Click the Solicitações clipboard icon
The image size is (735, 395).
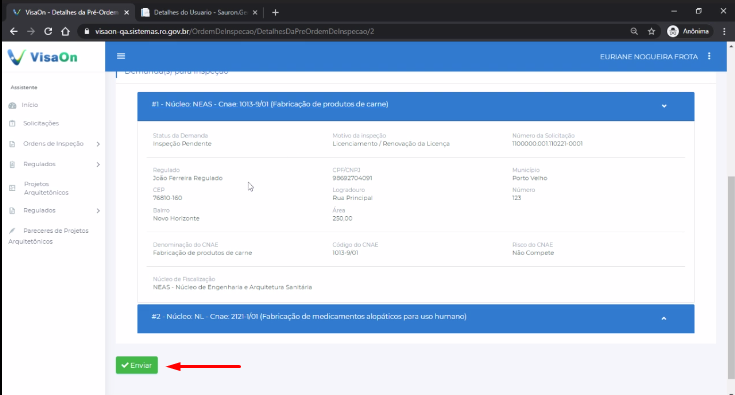12,124
